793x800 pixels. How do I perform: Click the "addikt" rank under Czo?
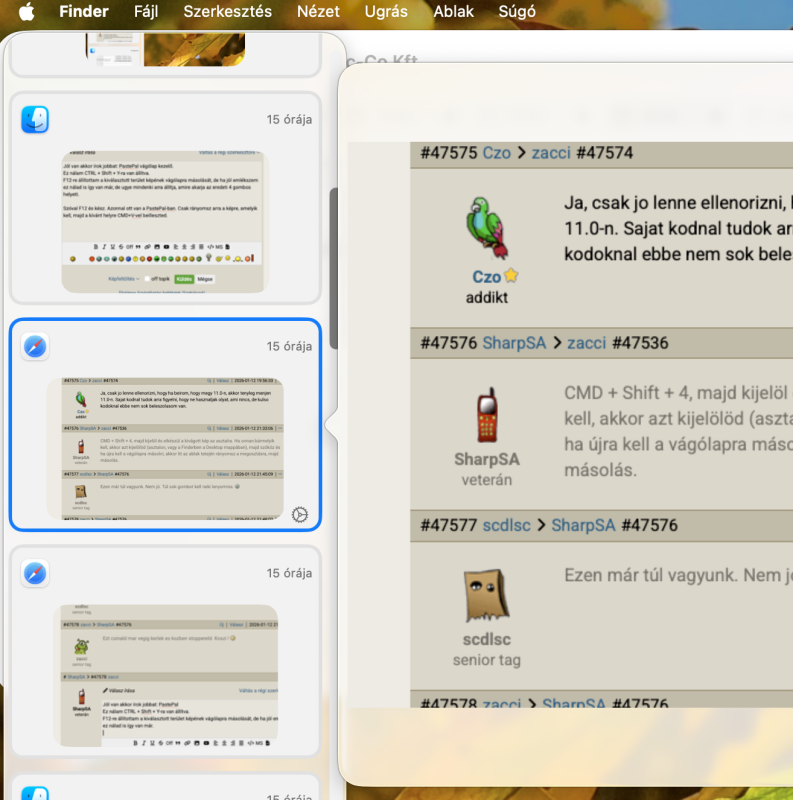click(x=486, y=297)
